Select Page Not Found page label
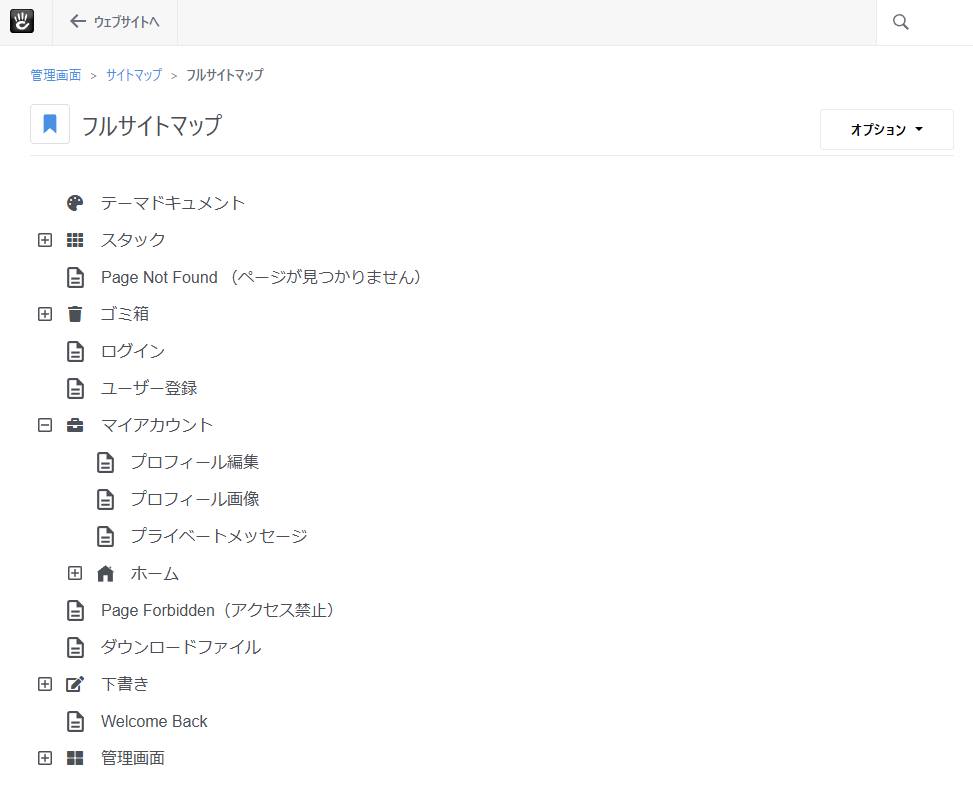973x786 pixels. click(x=261, y=277)
